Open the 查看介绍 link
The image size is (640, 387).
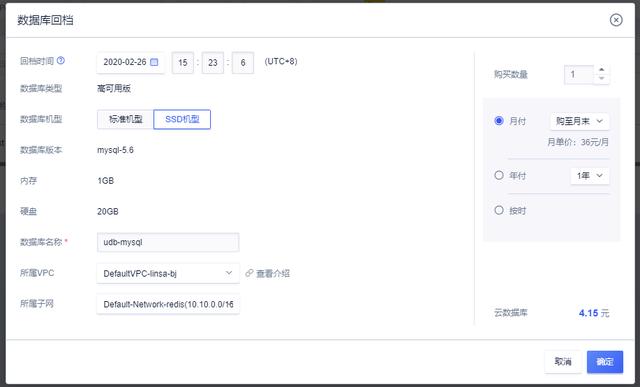(273, 273)
